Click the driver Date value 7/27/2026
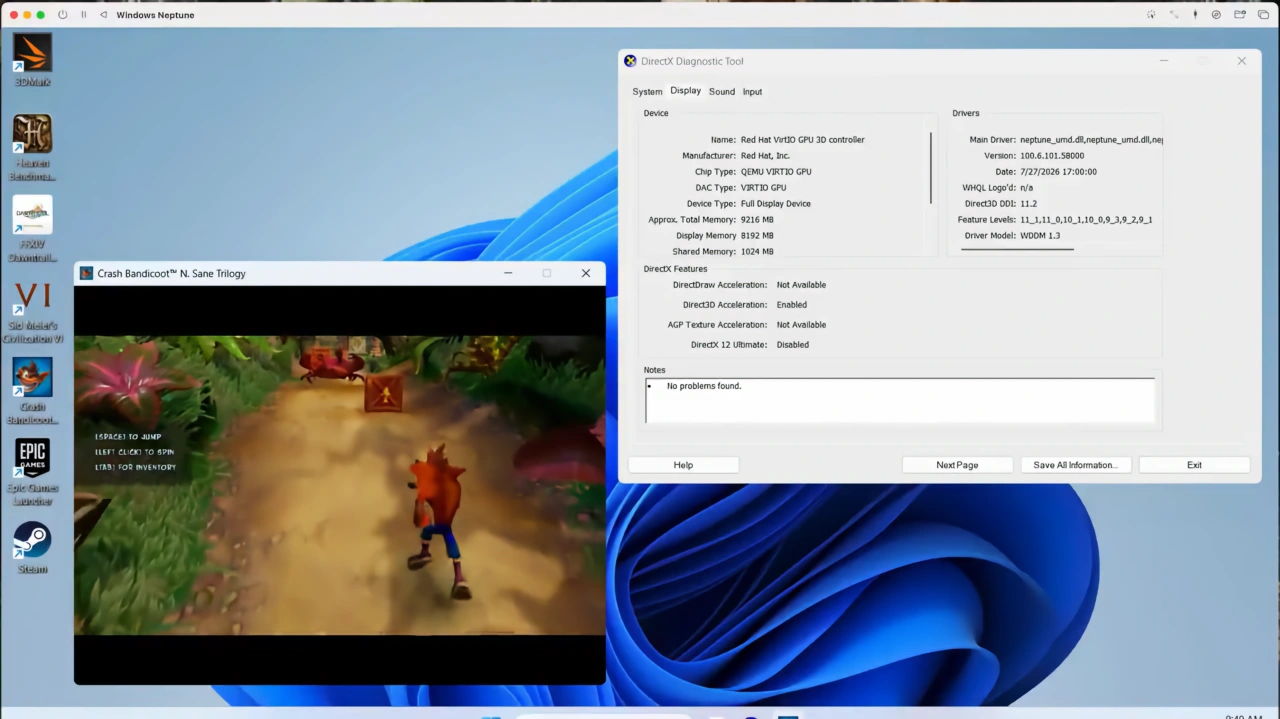Viewport: 1280px width, 719px height. click(x=1058, y=172)
